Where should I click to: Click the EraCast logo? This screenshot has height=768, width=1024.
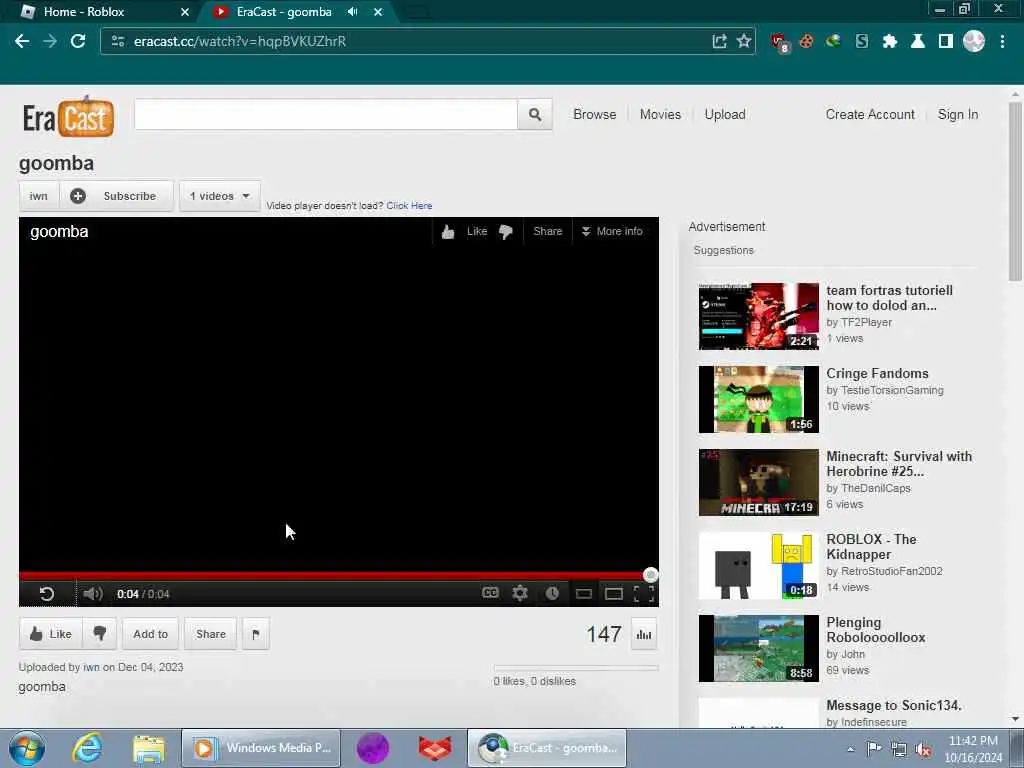click(68, 118)
